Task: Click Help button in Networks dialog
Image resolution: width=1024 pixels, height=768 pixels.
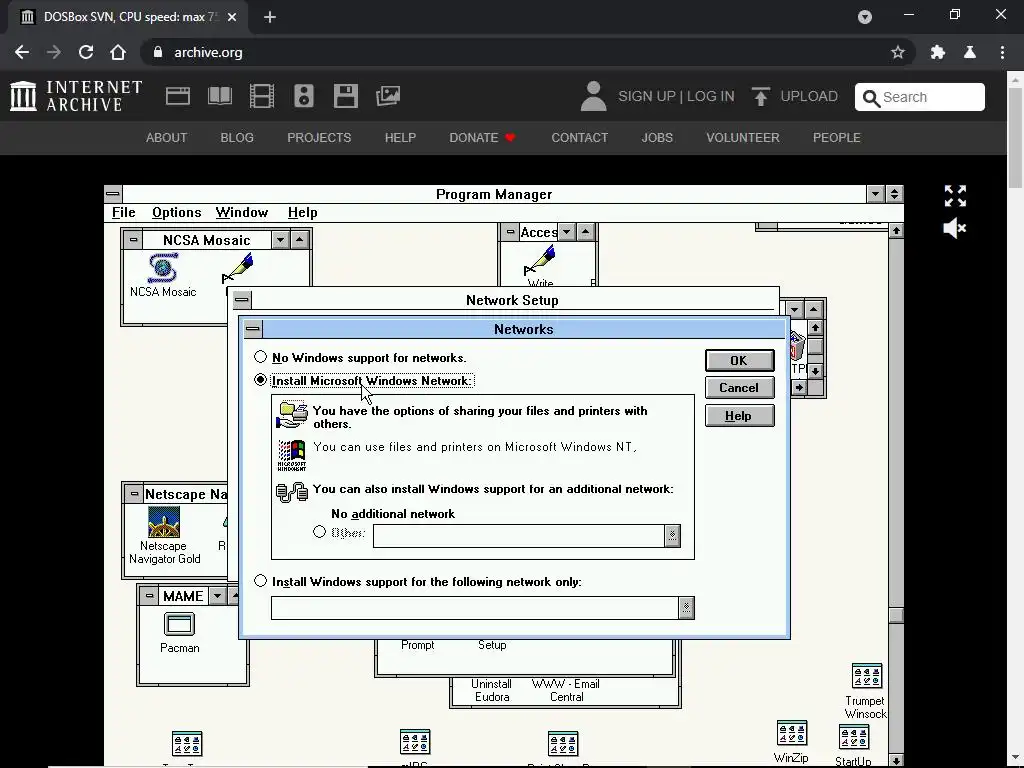Action: [739, 416]
